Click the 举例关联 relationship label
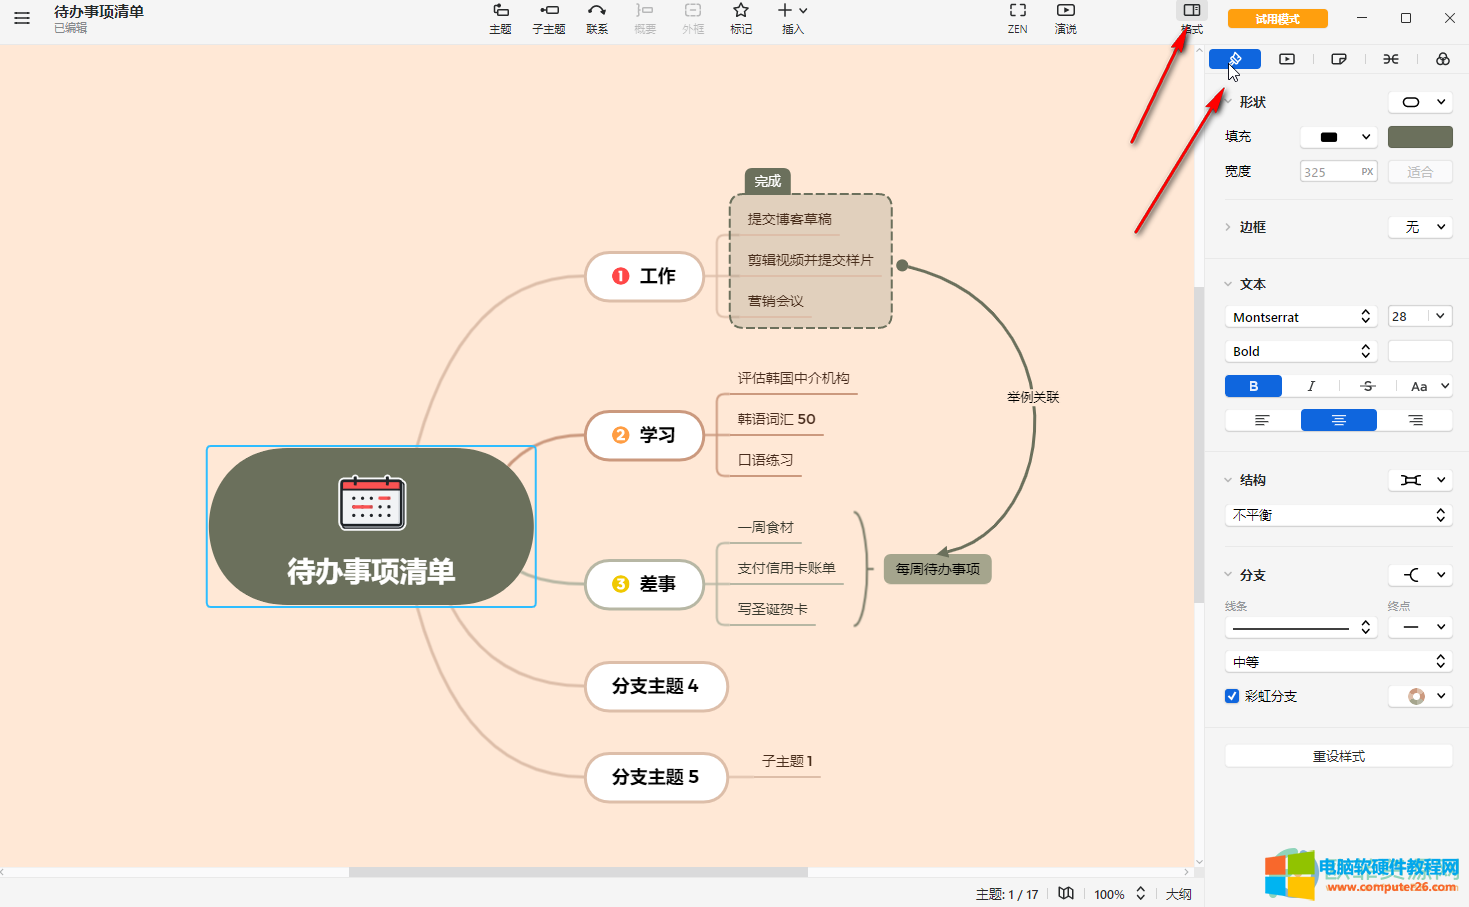 (1033, 397)
